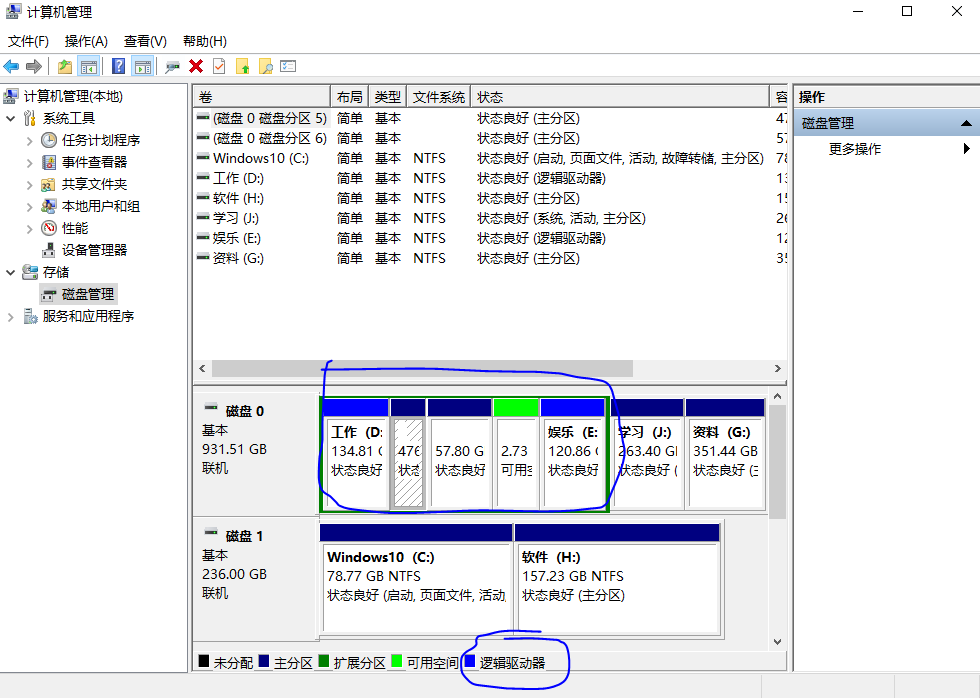Sort by the 文件系统 column header
Image resolution: width=980 pixels, height=698 pixels.
click(x=439, y=97)
